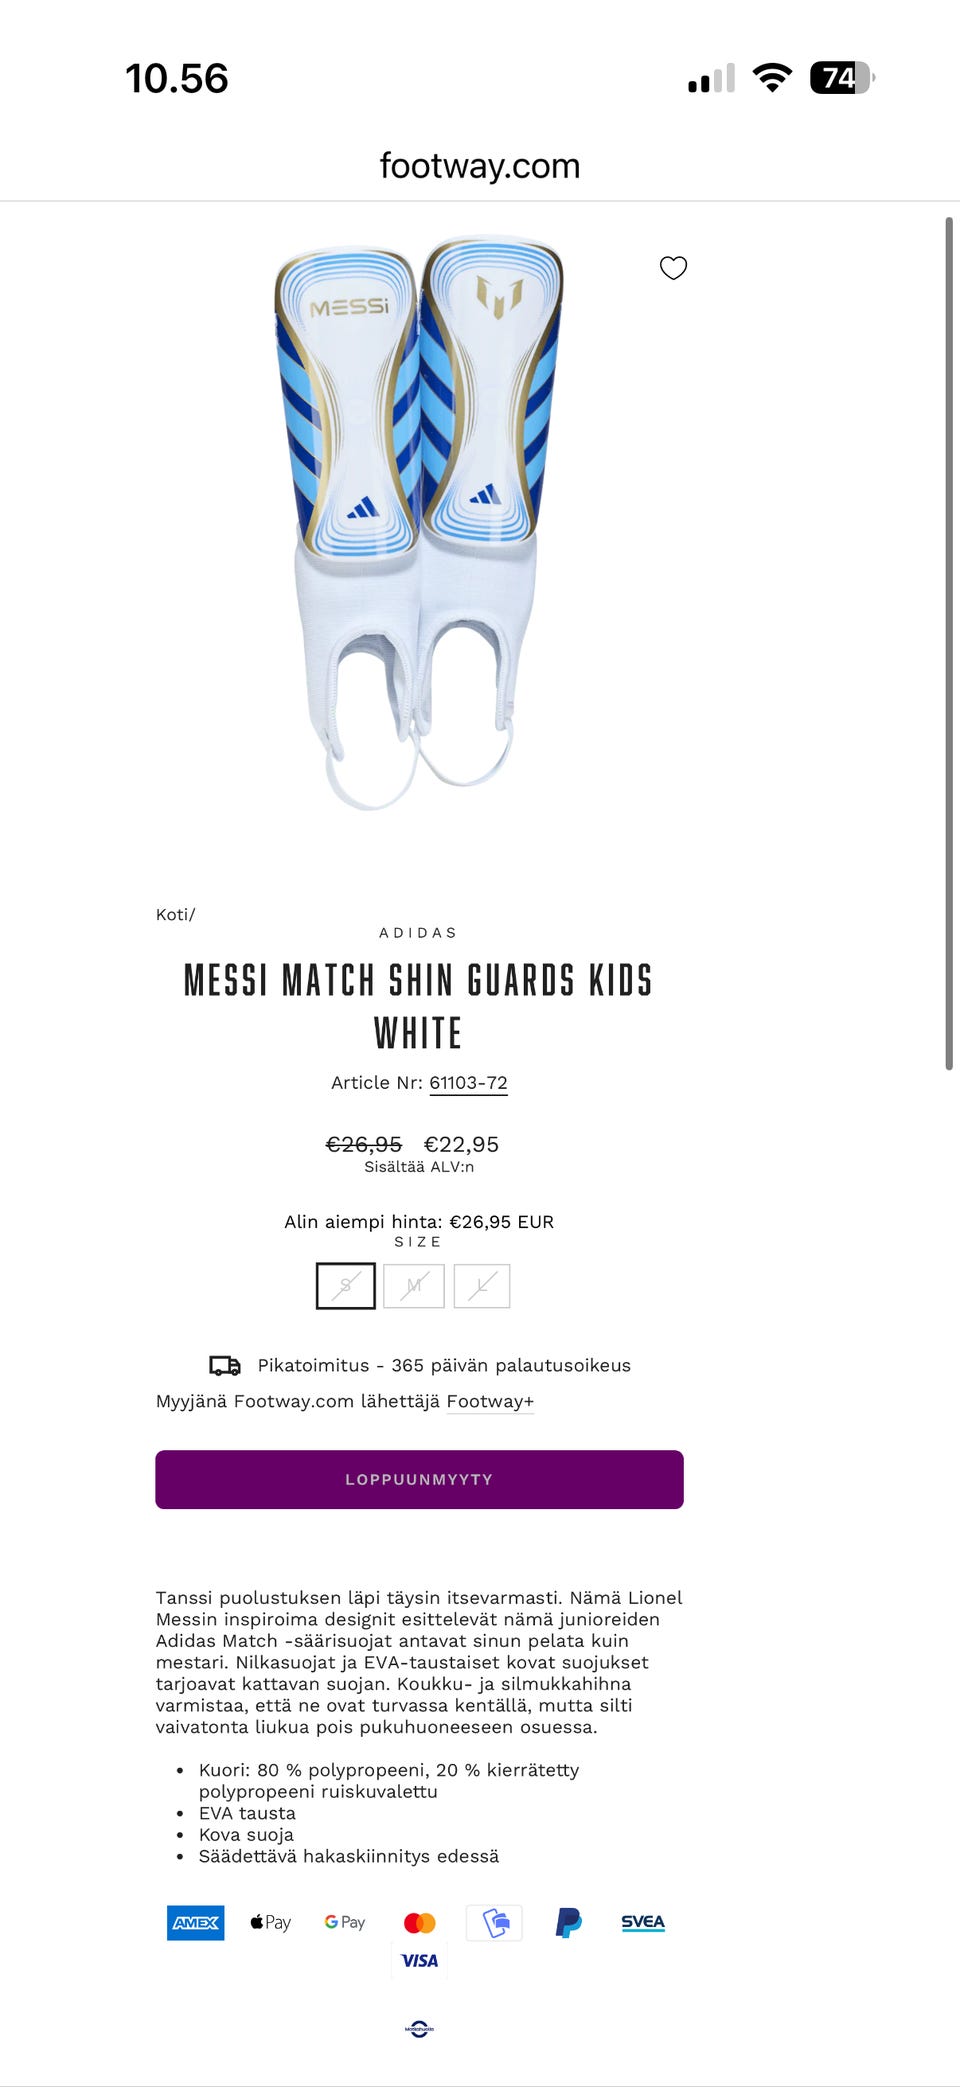This screenshot has height=2087, width=960.
Task: Click the PayPal logo
Action: click(568, 1922)
